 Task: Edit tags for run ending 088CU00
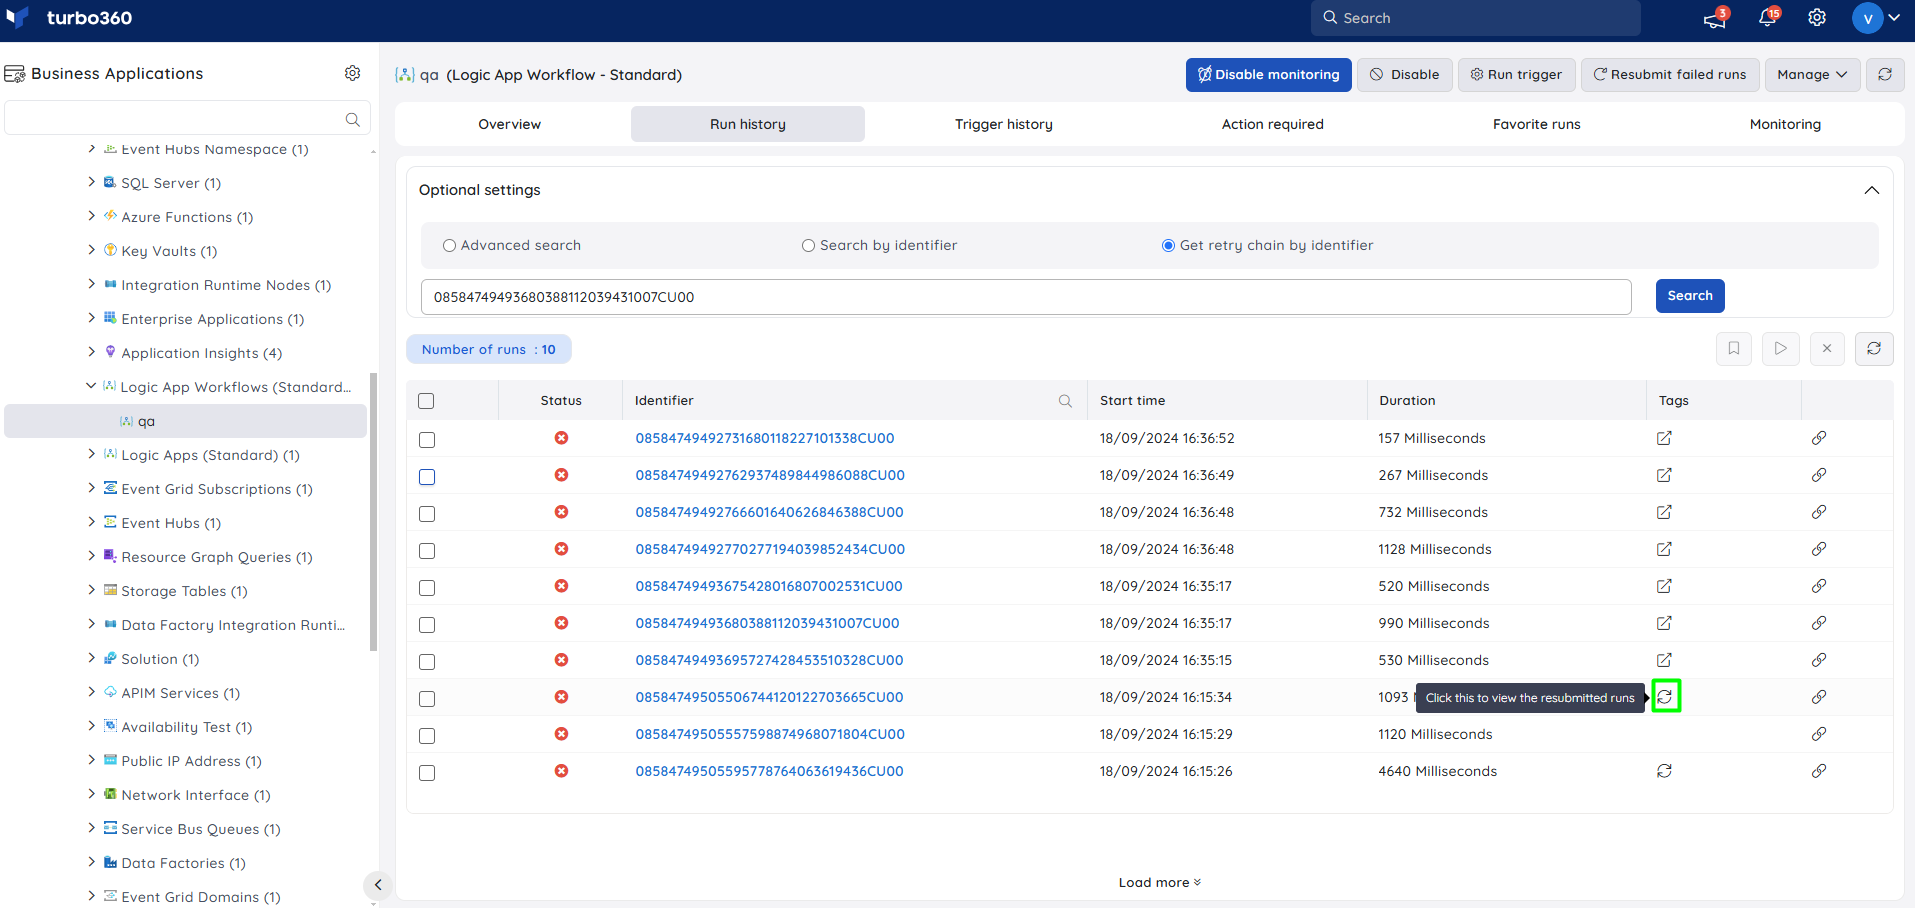coord(1664,475)
